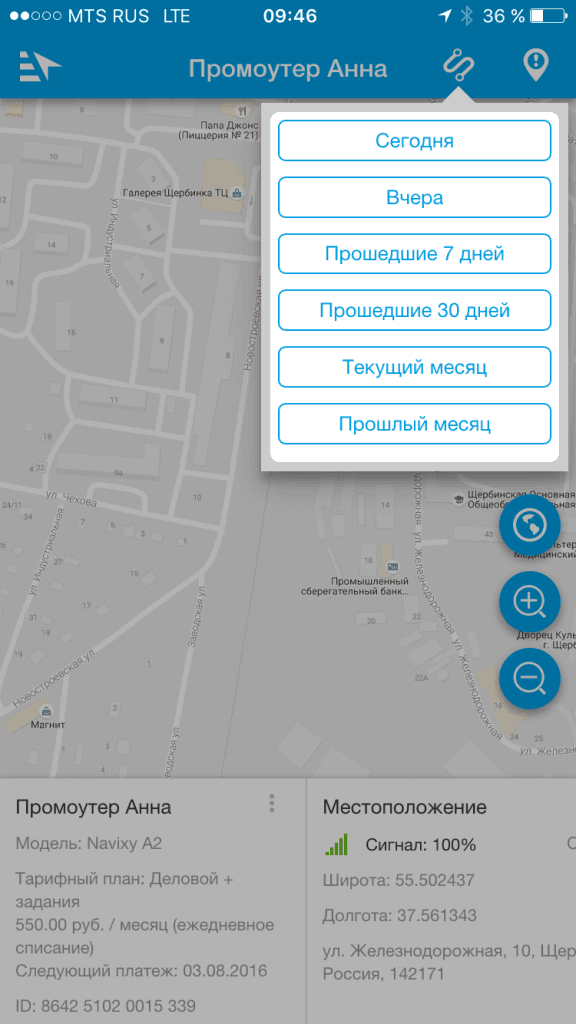Choose Вчера from the period list

[x=415, y=197]
